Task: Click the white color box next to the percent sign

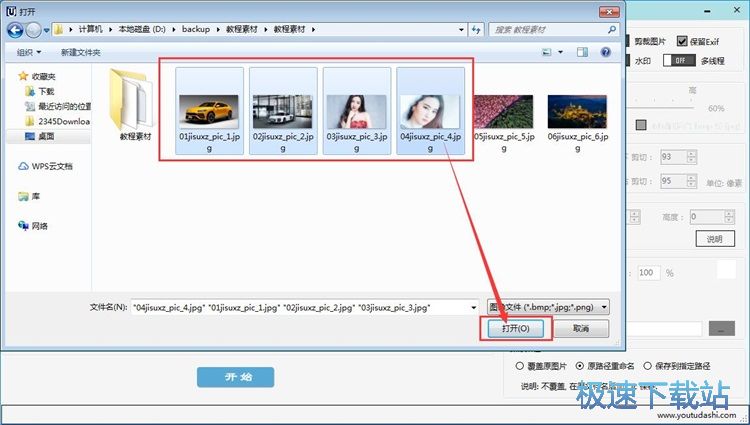Action: (726, 270)
